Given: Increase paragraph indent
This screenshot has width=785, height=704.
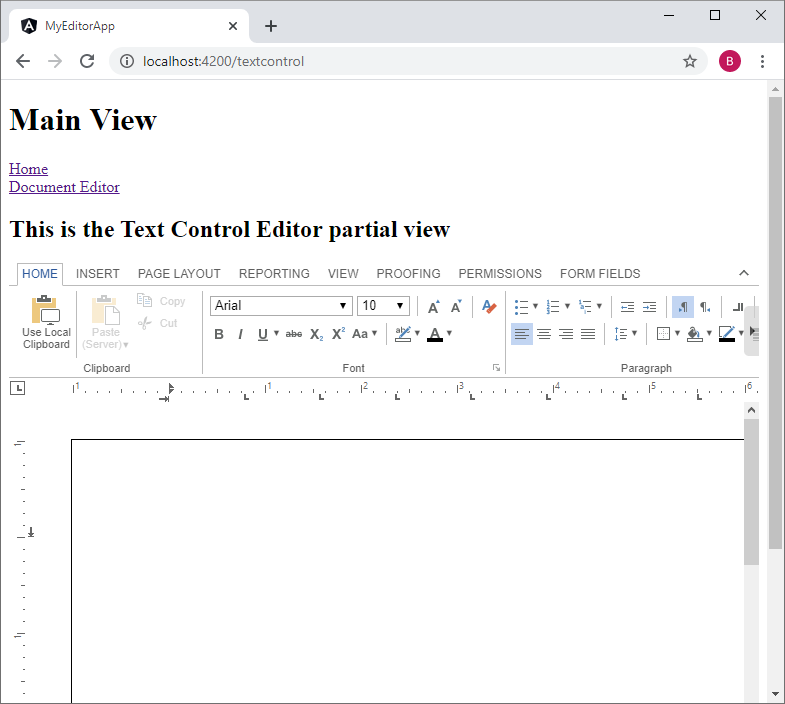Looking at the screenshot, I should [649, 307].
